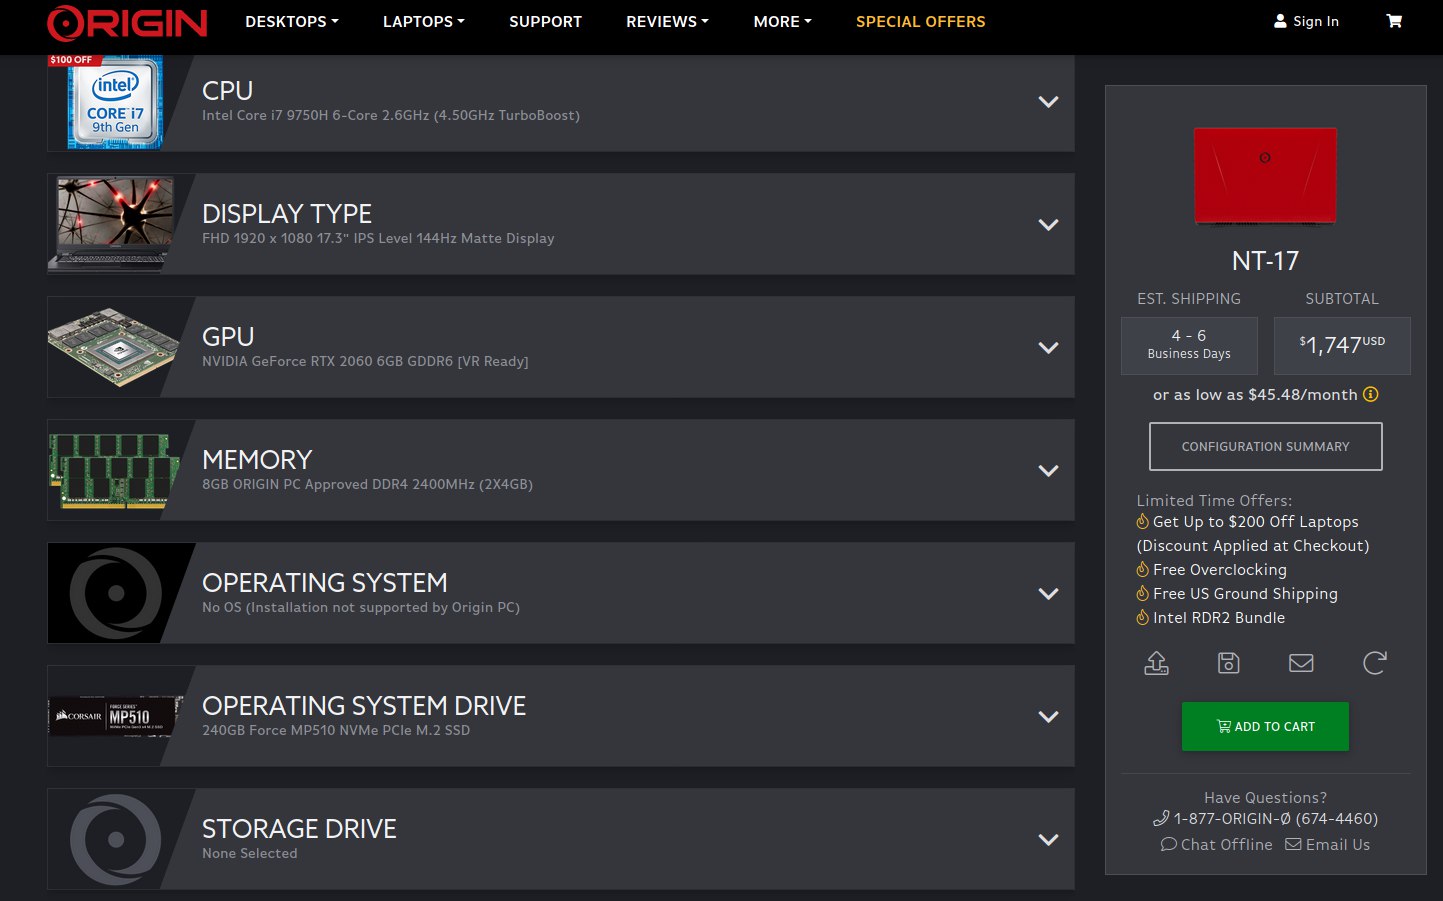
Task: Click the STORAGE DRIVE heading
Action: point(299,828)
